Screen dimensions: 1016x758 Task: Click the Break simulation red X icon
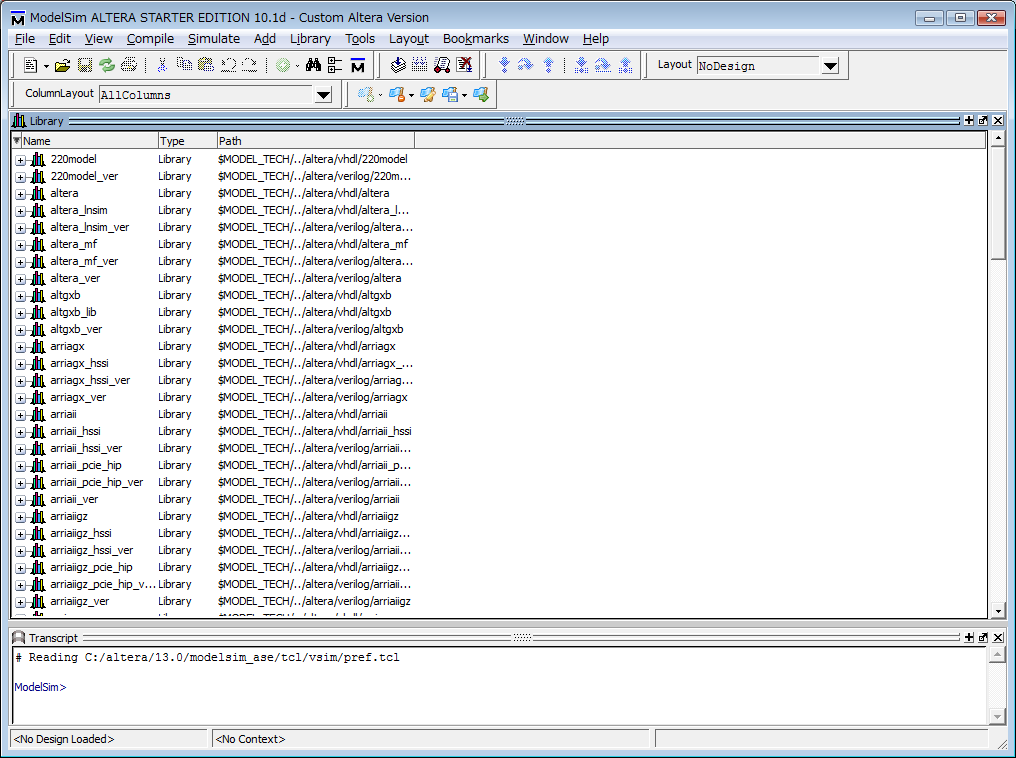(464, 65)
